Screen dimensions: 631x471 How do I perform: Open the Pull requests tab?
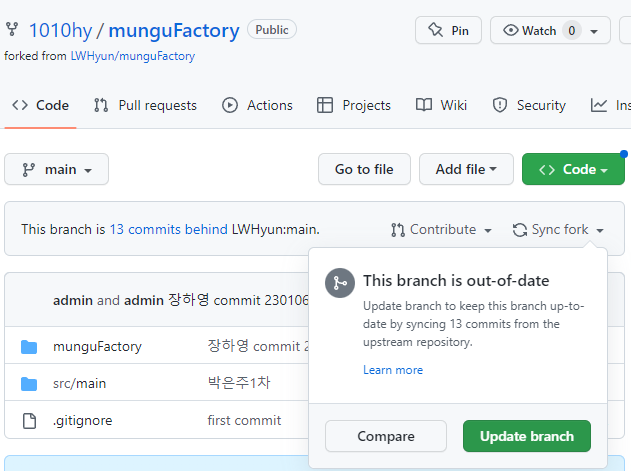point(145,105)
